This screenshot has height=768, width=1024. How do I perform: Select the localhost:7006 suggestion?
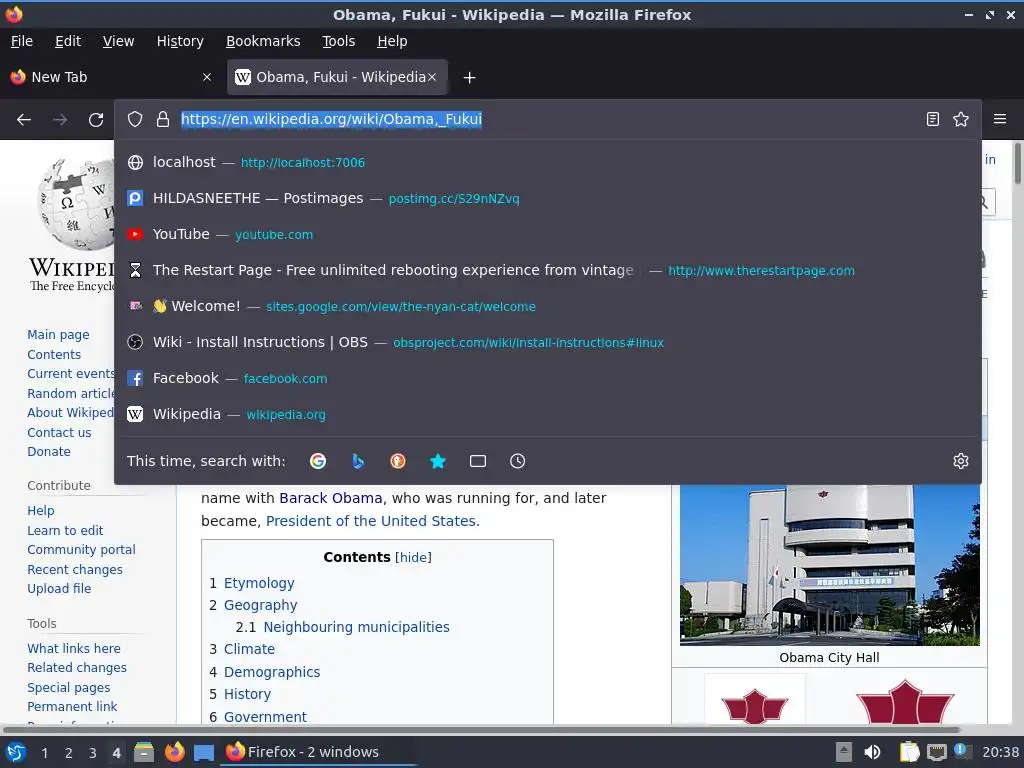click(548, 163)
